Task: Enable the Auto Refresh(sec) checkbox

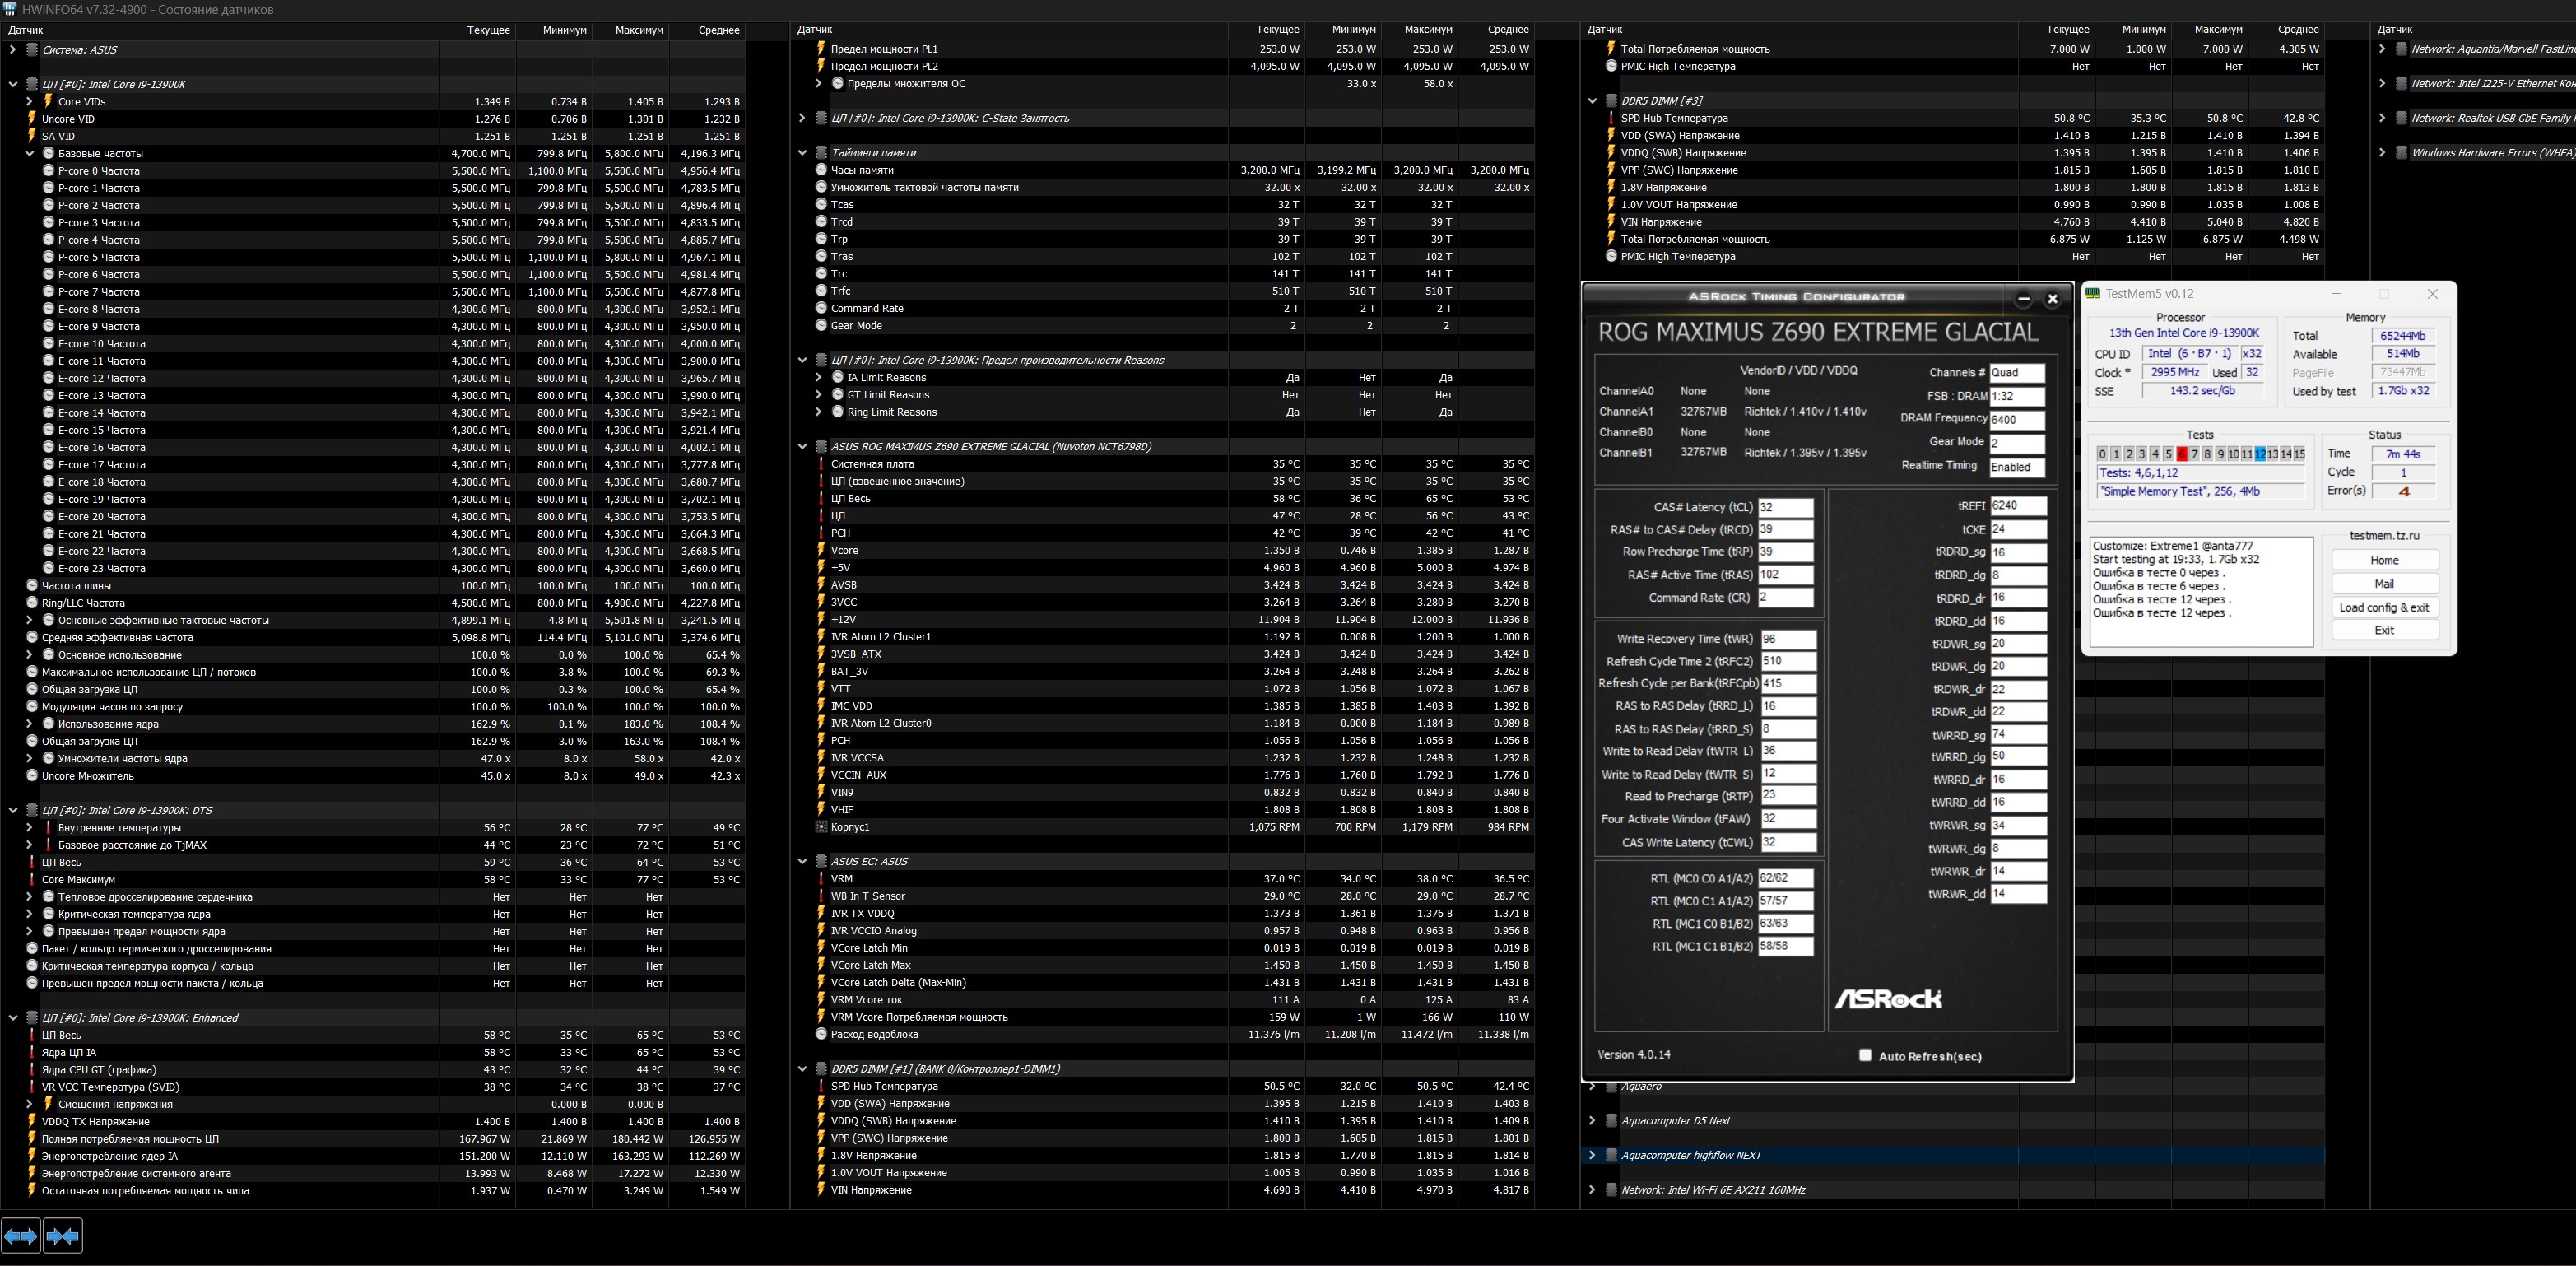Action: coord(1865,1055)
